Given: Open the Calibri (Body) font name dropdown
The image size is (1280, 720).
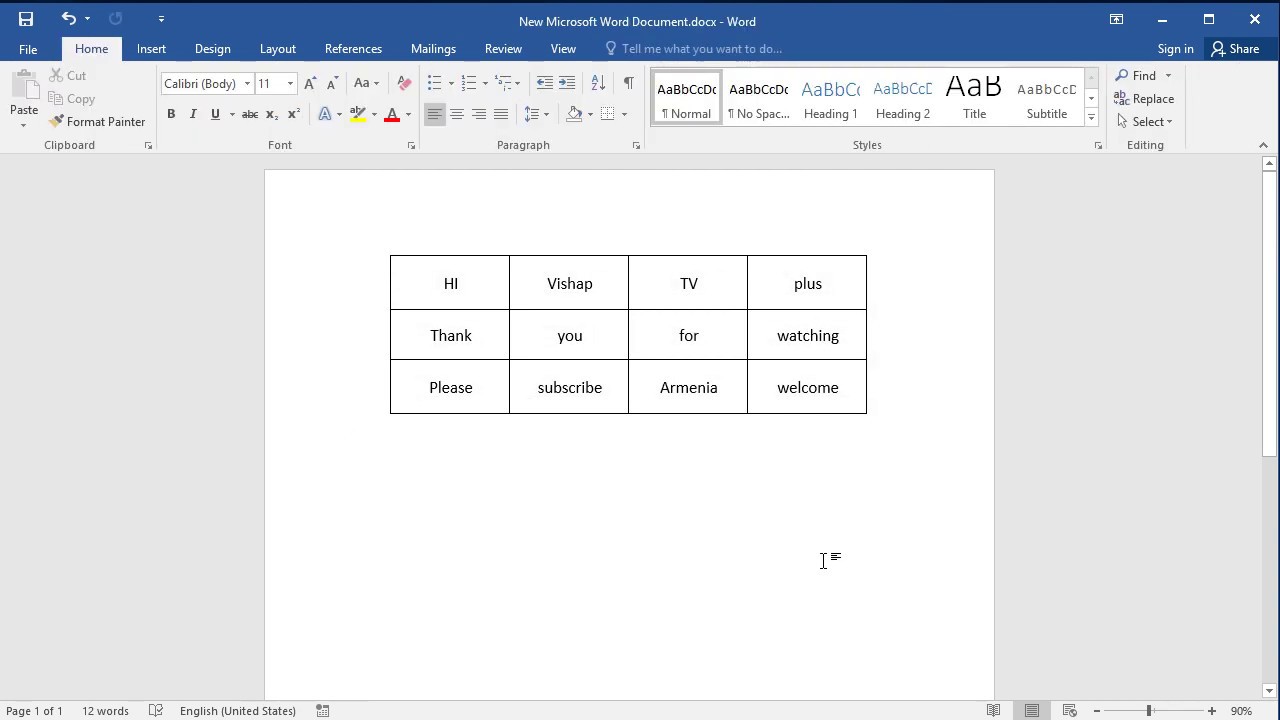Looking at the screenshot, I should click(x=207, y=84).
